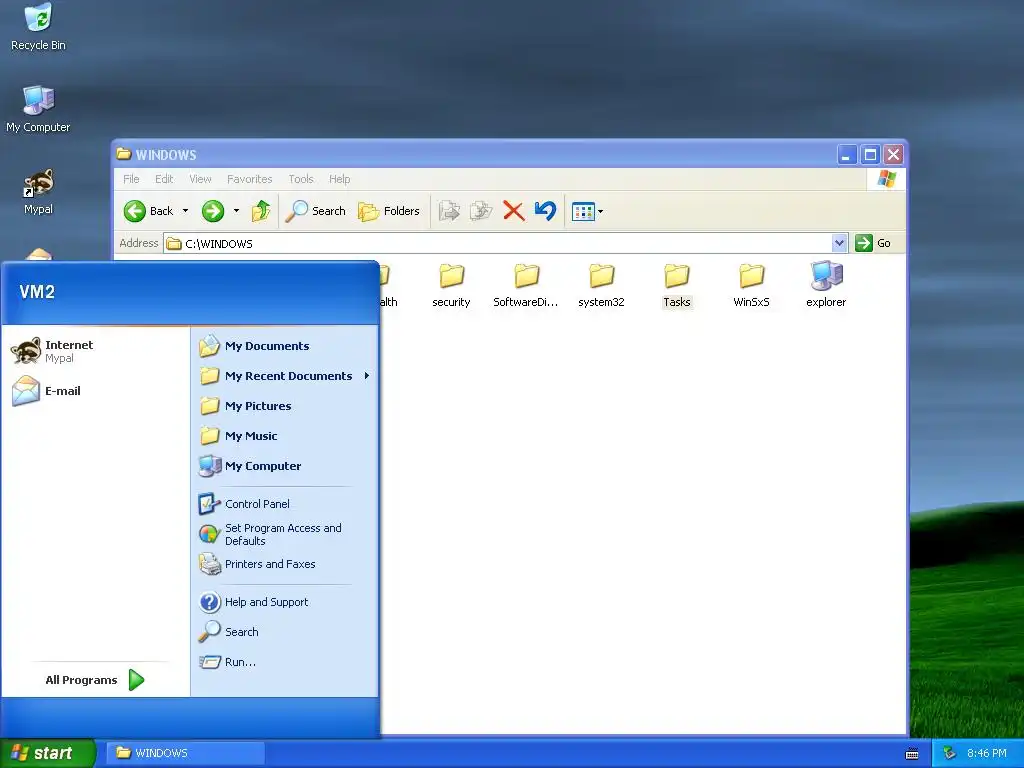1024x768 pixels.
Task: Click the network tray icon
Action: point(949,754)
